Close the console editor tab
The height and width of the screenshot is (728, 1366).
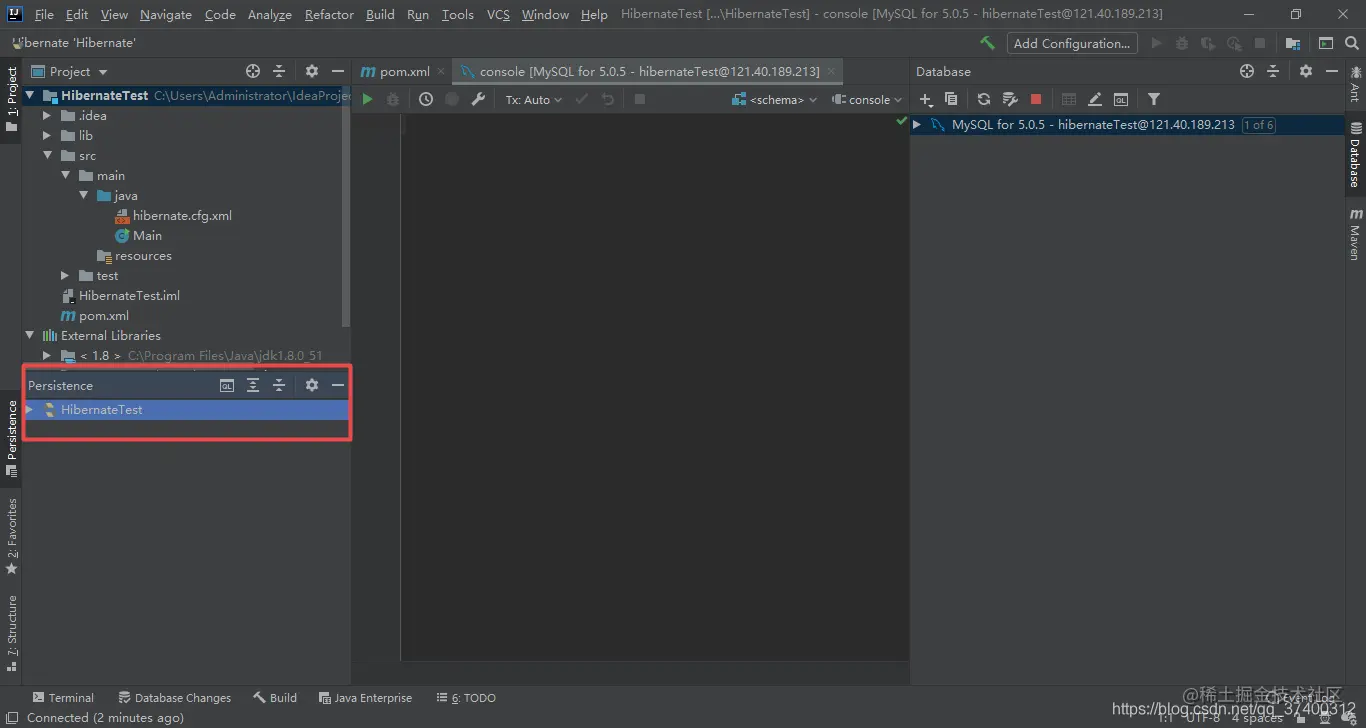pos(832,71)
